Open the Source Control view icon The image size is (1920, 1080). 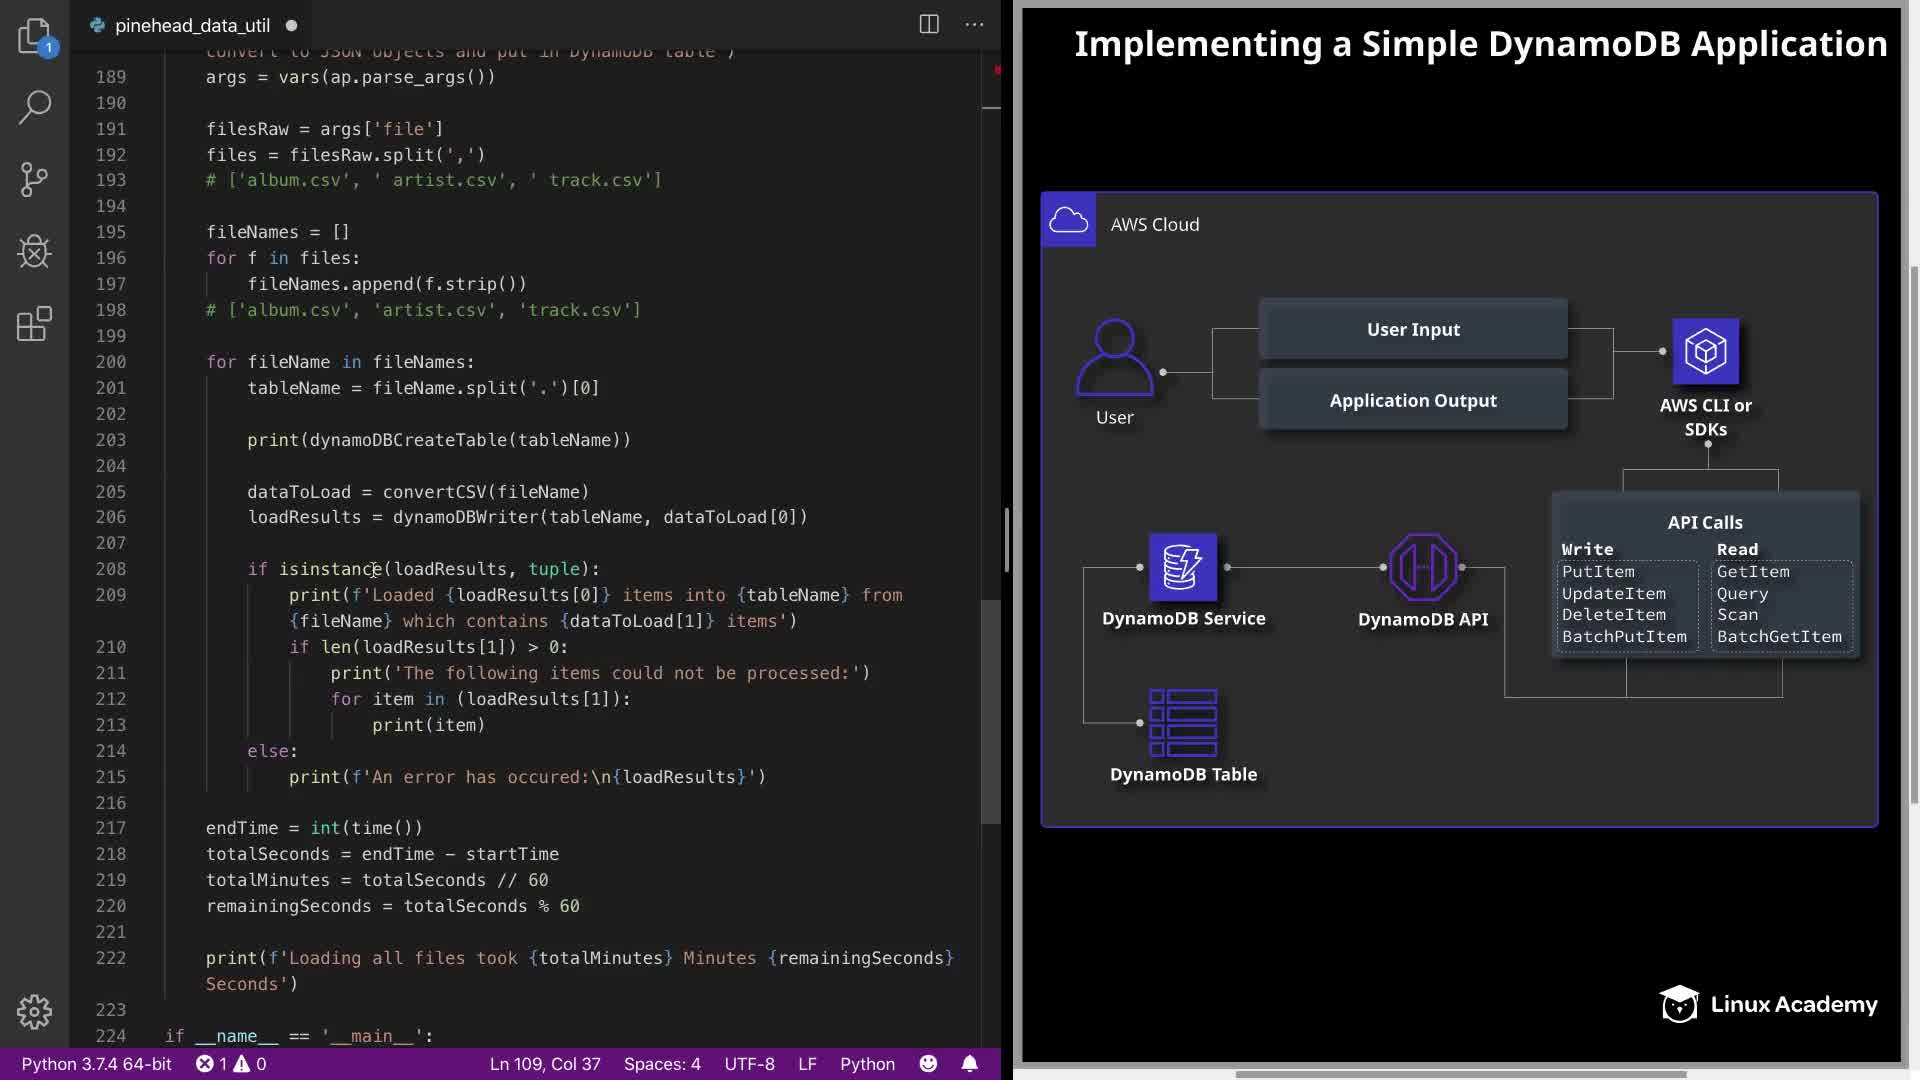click(34, 180)
